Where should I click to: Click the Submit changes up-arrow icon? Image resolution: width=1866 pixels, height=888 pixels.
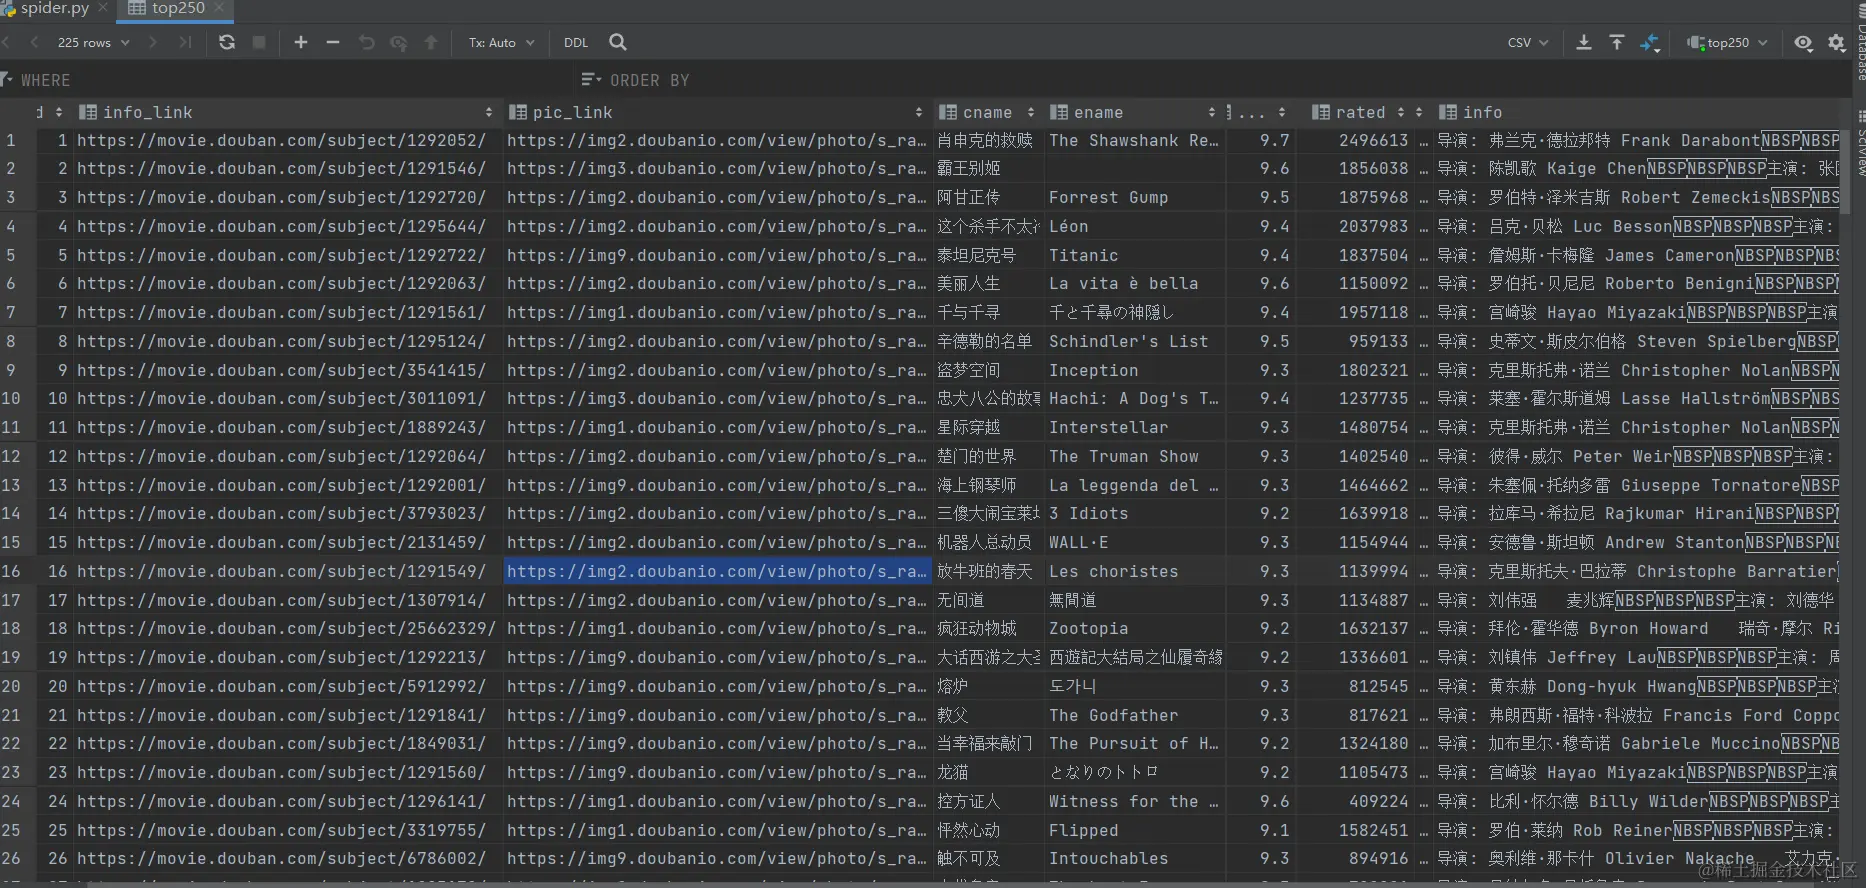431,42
